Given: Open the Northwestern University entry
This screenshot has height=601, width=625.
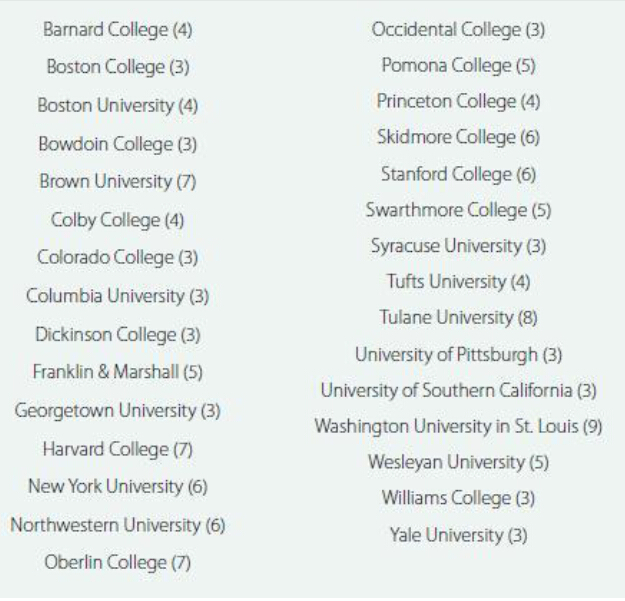Looking at the screenshot, I should [117, 525].
